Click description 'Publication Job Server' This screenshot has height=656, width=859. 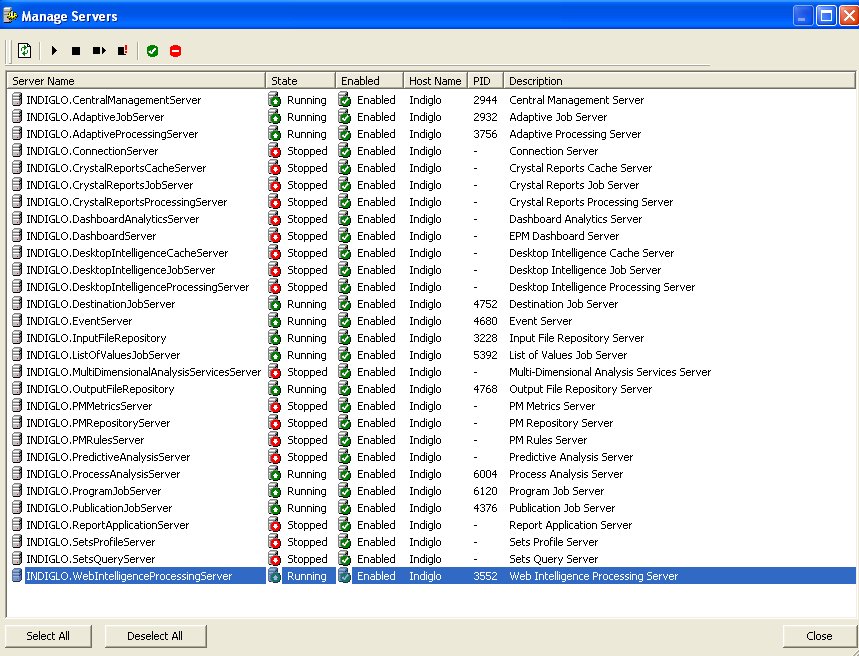(x=562, y=507)
